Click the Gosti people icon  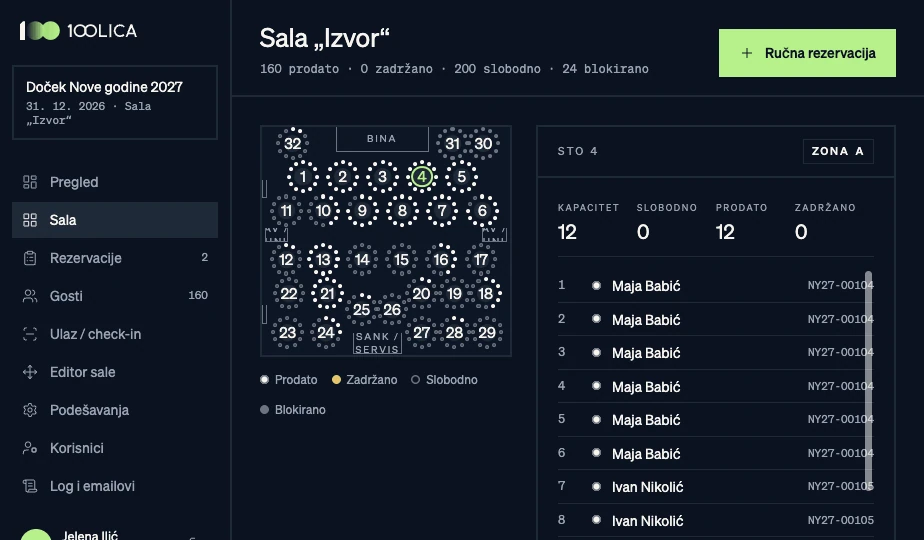point(30,296)
